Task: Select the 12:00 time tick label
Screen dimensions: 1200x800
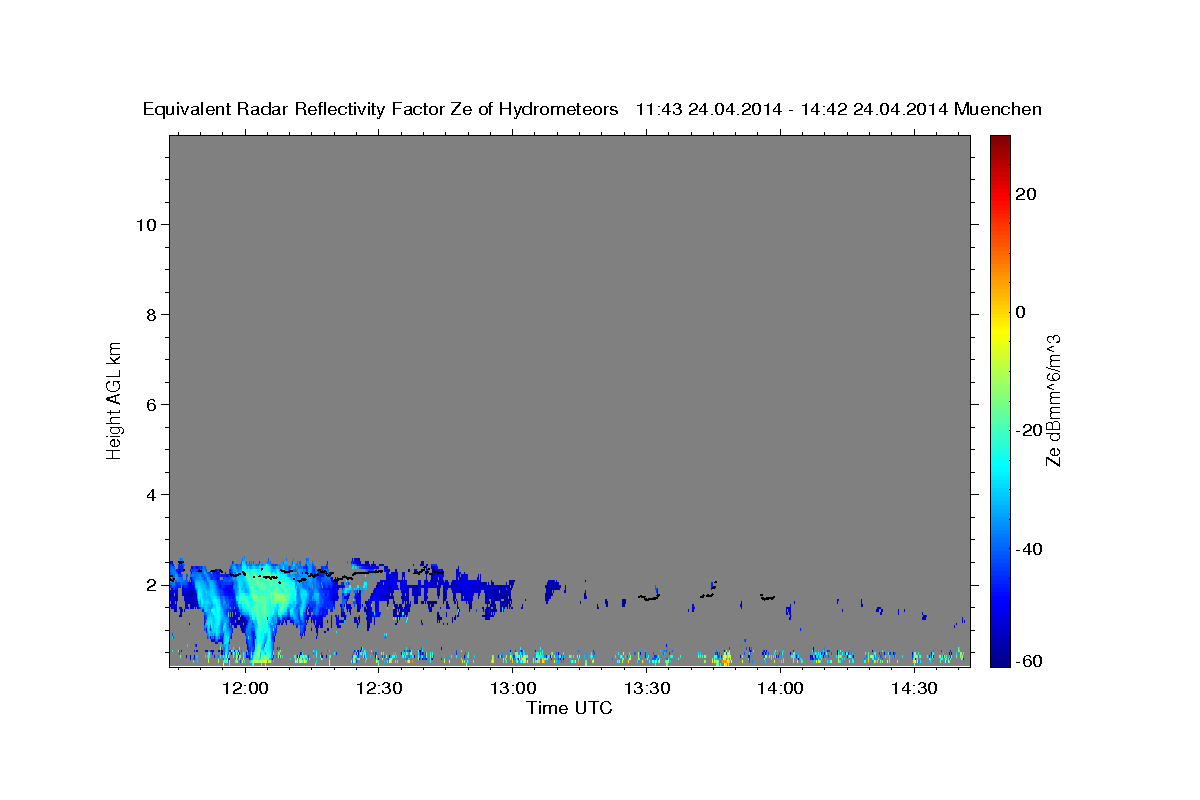Action: tap(244, 688)
